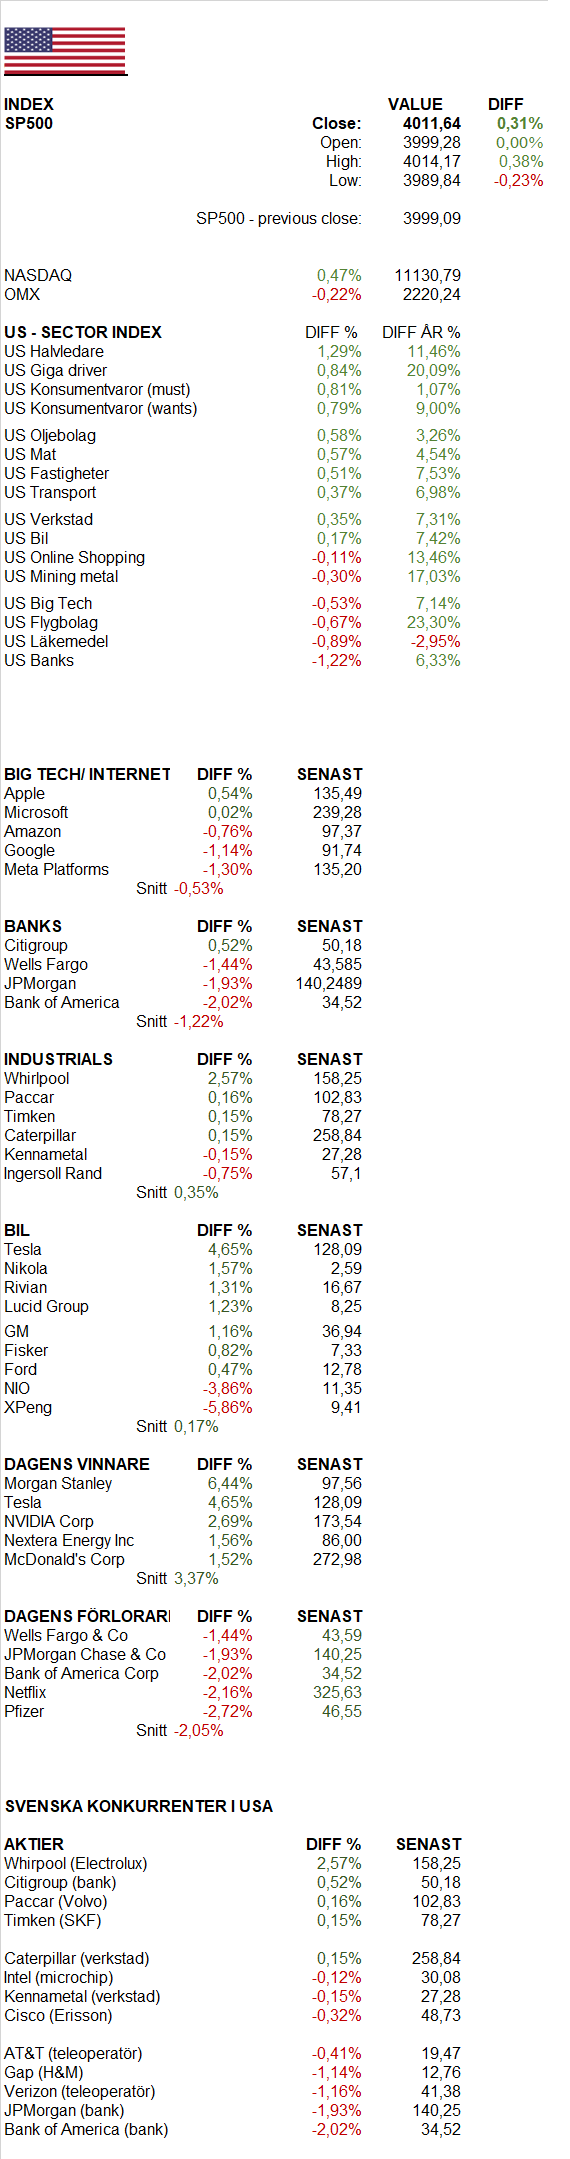Select the BIG TECH/ INTERNET header
Viewport: 570px width, 2159px height.
pos(87,774)
